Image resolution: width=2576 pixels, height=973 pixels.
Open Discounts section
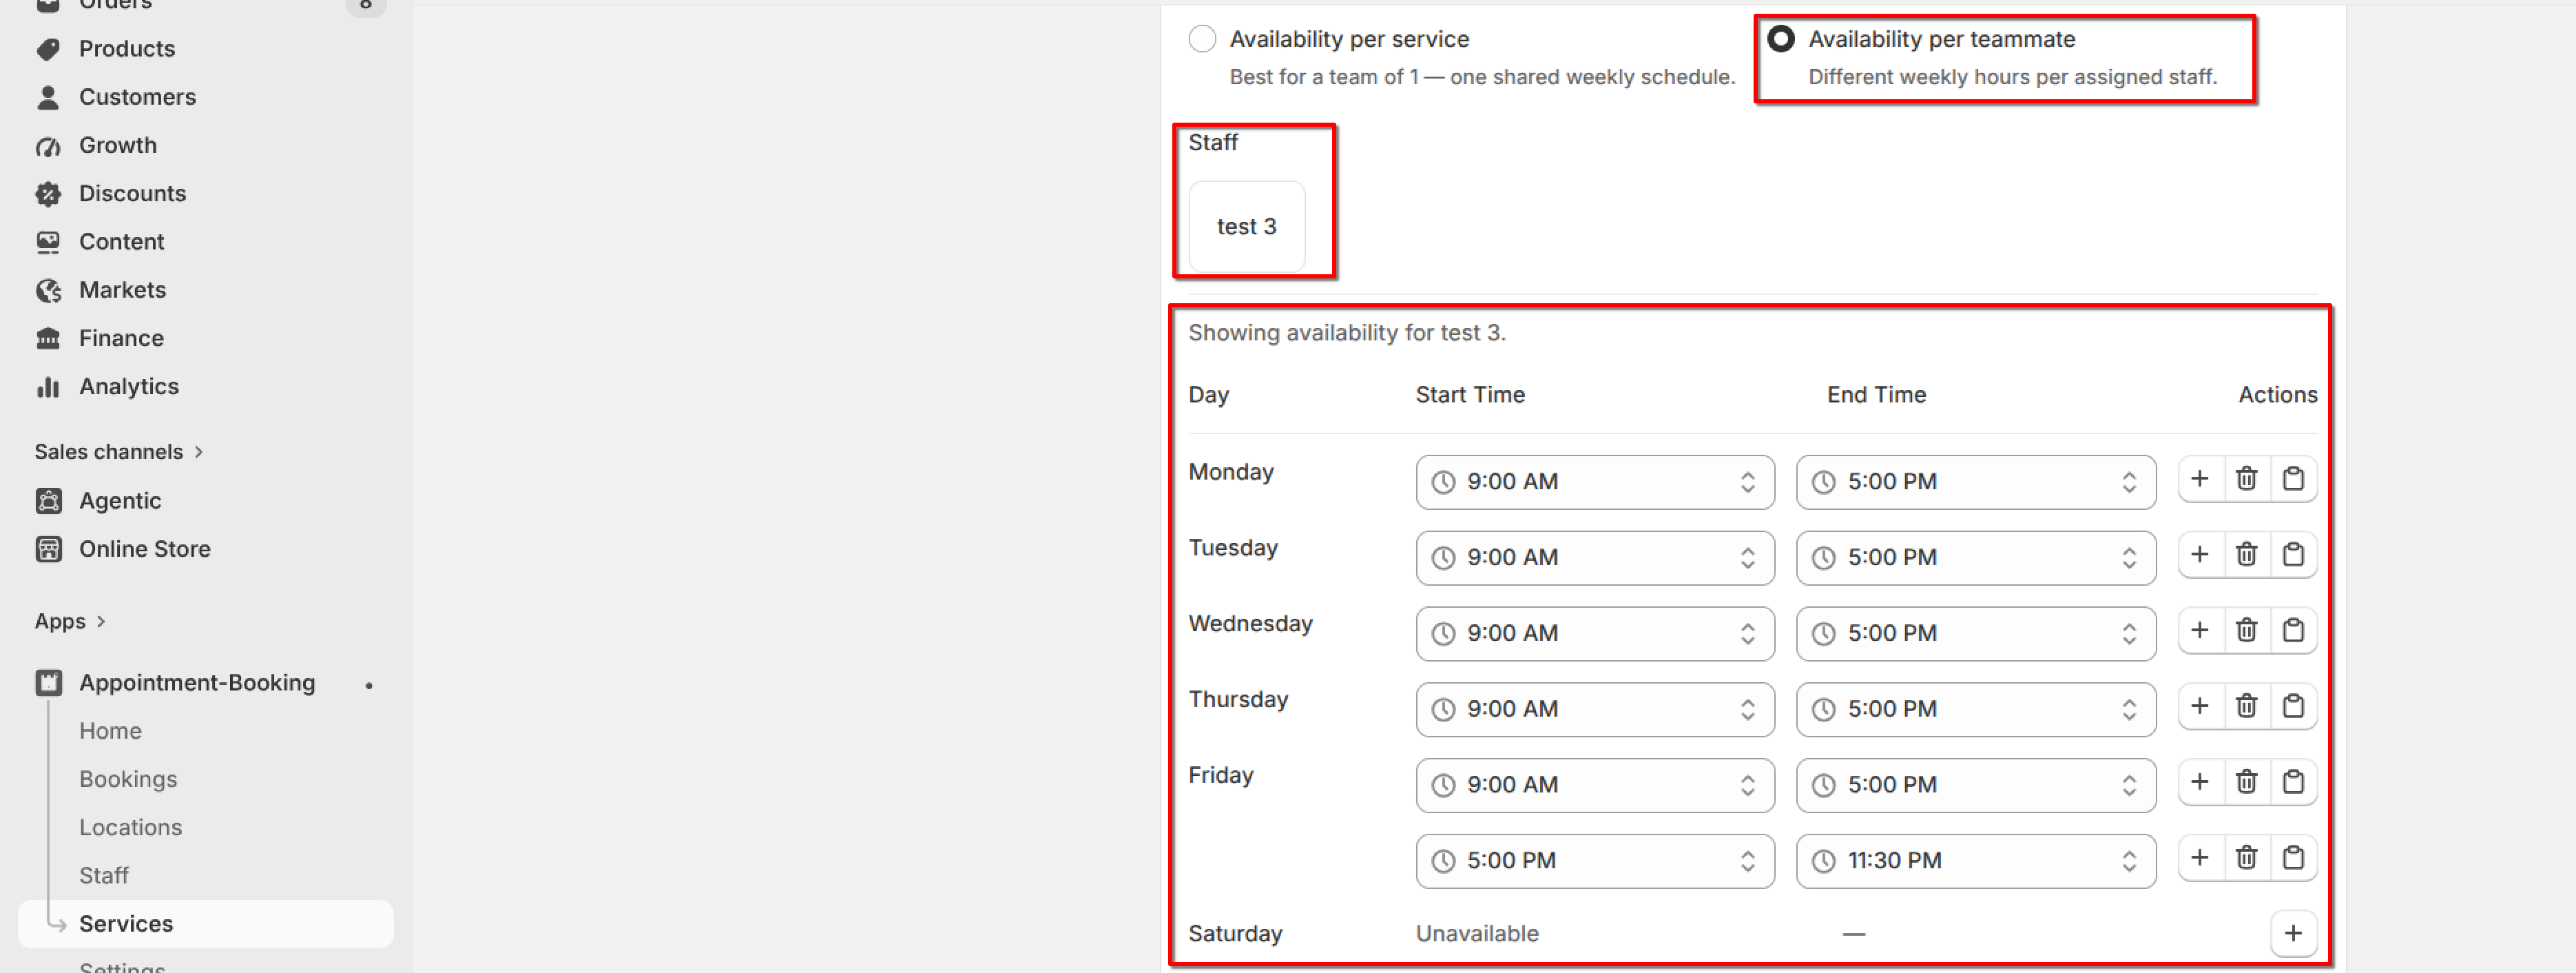[132, 194]
